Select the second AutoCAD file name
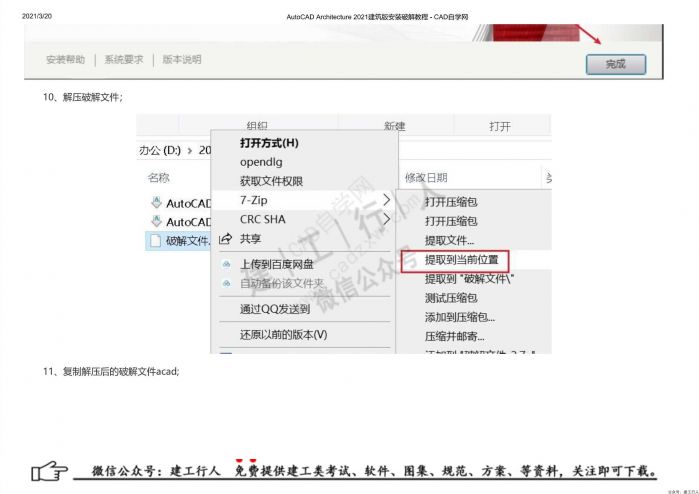Viewport: 699px width, 494px height. pyautogui.click(x=188, y=222)
